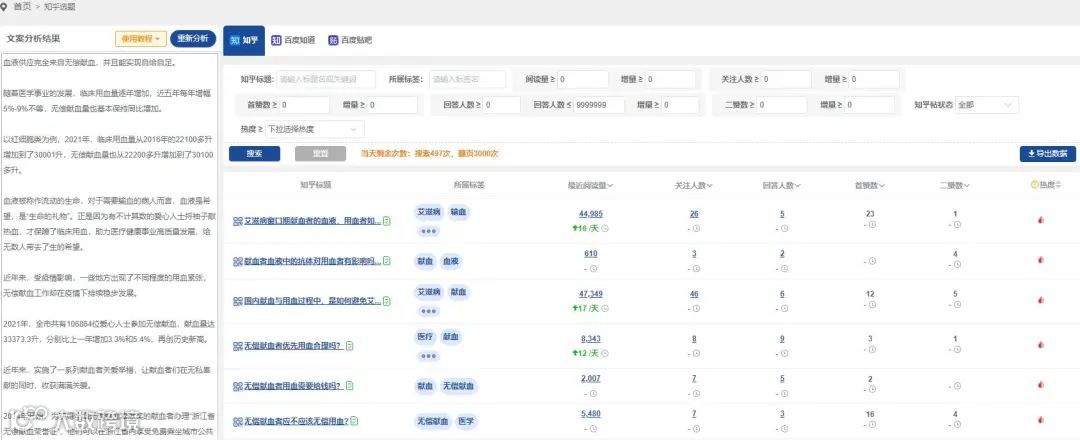
Task: Click green document icon after 无偿献血者优先用血合理吗 title
Action: 349,346
